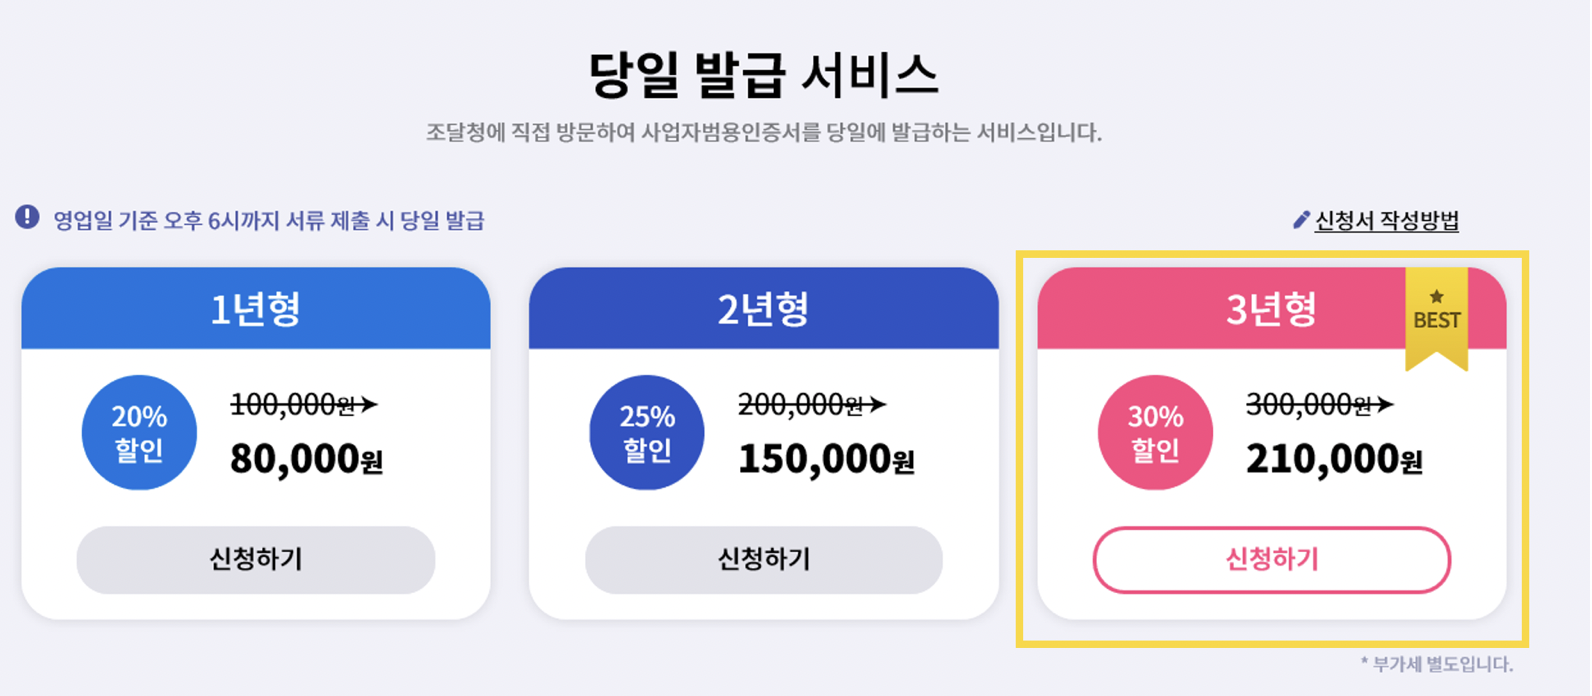The height and width of the screenshot is (696, 1592).
Task: Select the 3년형 pink plan header
Action: point(1273,308)
